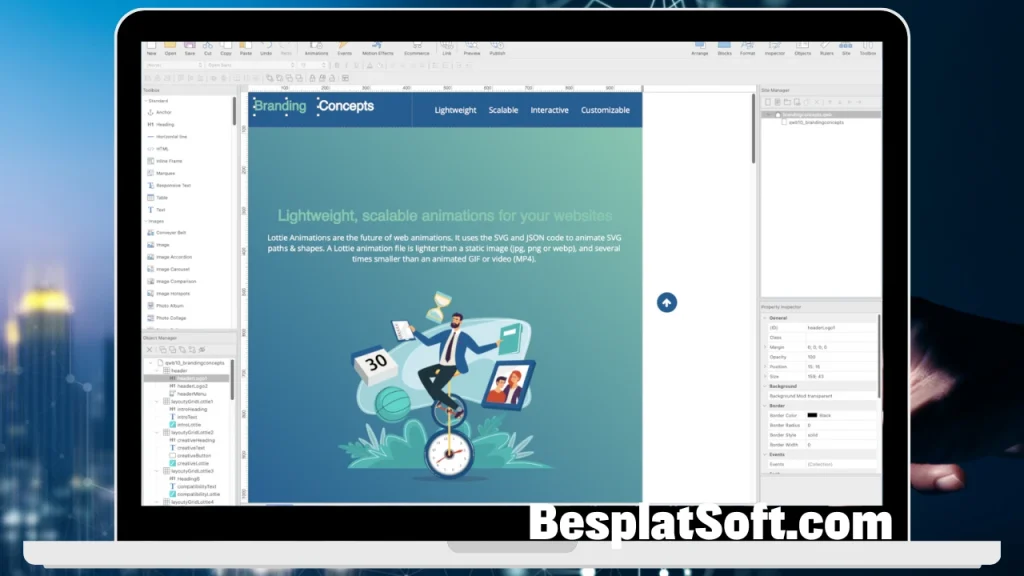Open a browser preview via the Preview icon
The width and height of the screenshot is (1024, 576).
pyautogui.click(x=470, y=46)
